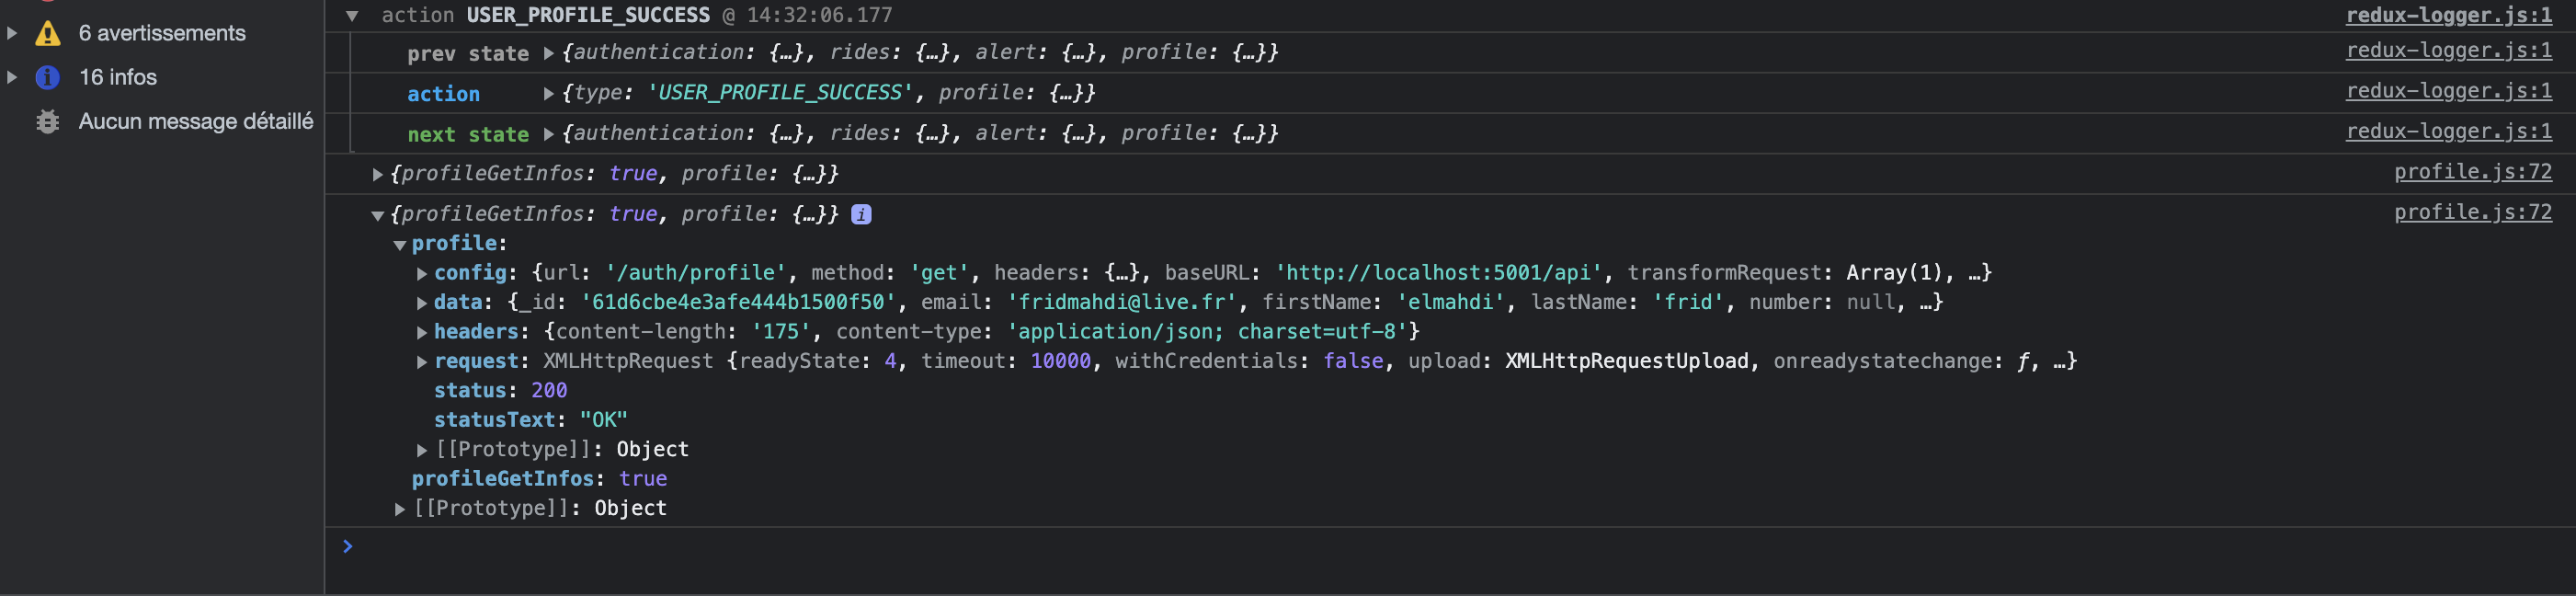The height and width of the screenshot is (596, 2576).
Task: Open profile.js:72 link on expanded object row
Action: pyautogui.click(x=2472, y=212)
